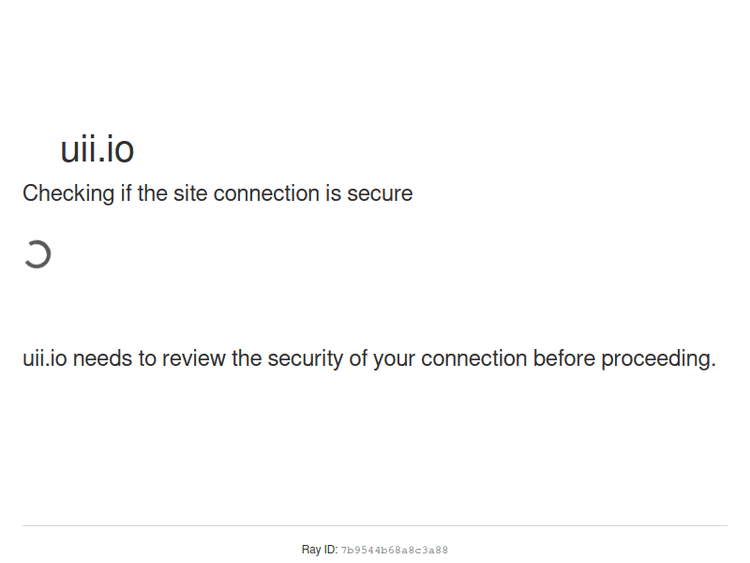Click the word "needs" in the review message
The width and height of the screenshot is (750, 563).
[101, 359]
